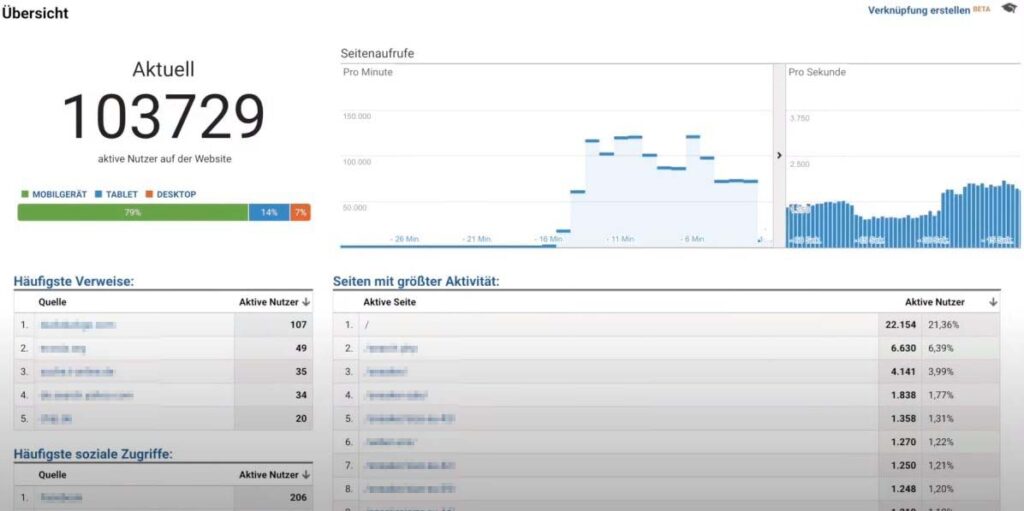
Task: Click the TABLET legend label
Action: tap(121, 195)
